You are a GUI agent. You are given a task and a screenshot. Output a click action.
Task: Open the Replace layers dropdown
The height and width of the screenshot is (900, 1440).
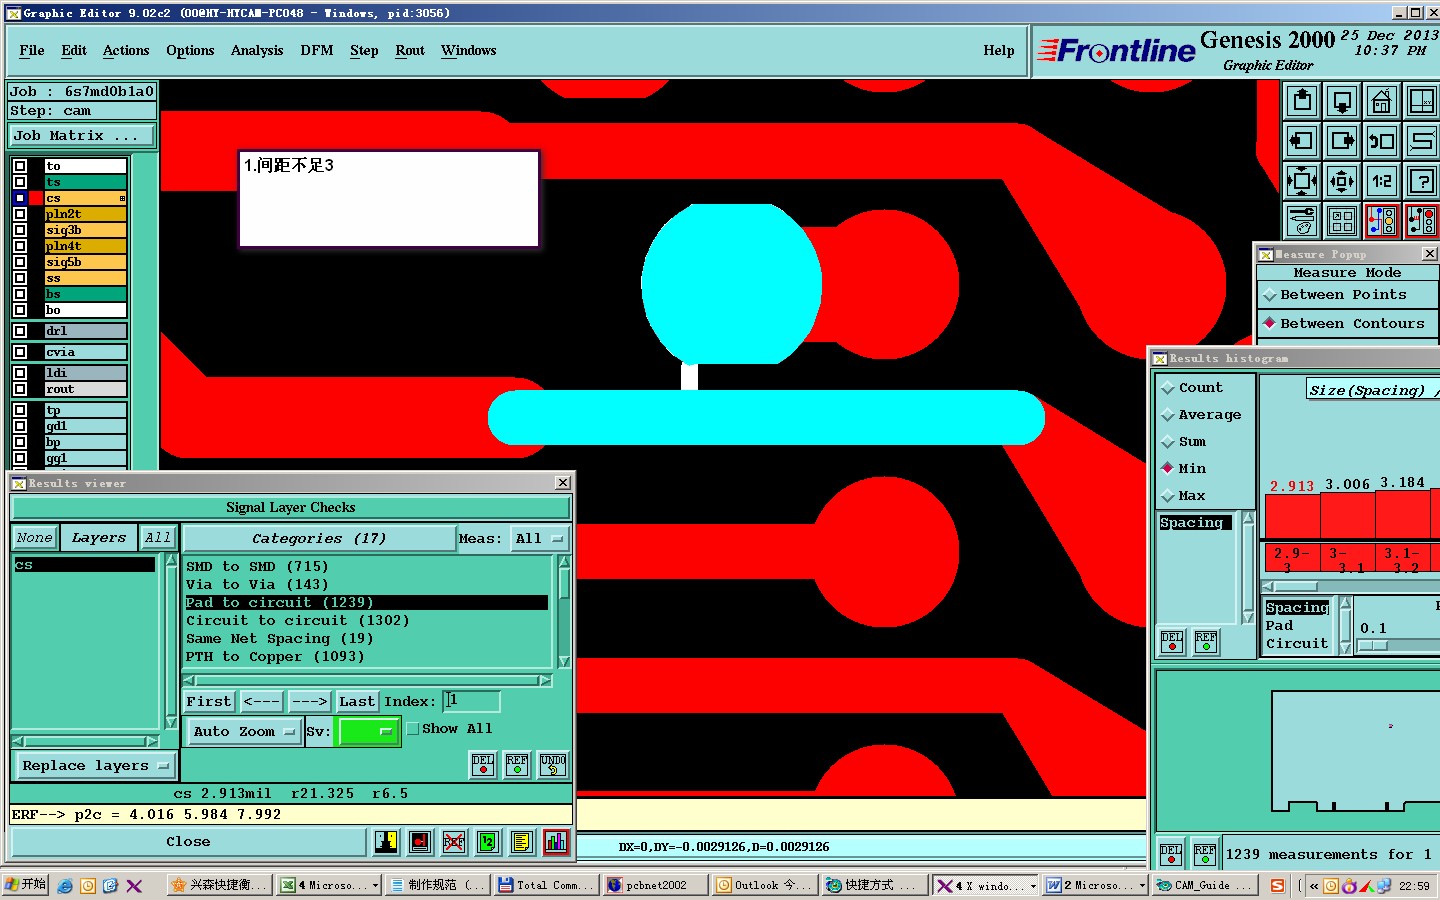[95, 766]
